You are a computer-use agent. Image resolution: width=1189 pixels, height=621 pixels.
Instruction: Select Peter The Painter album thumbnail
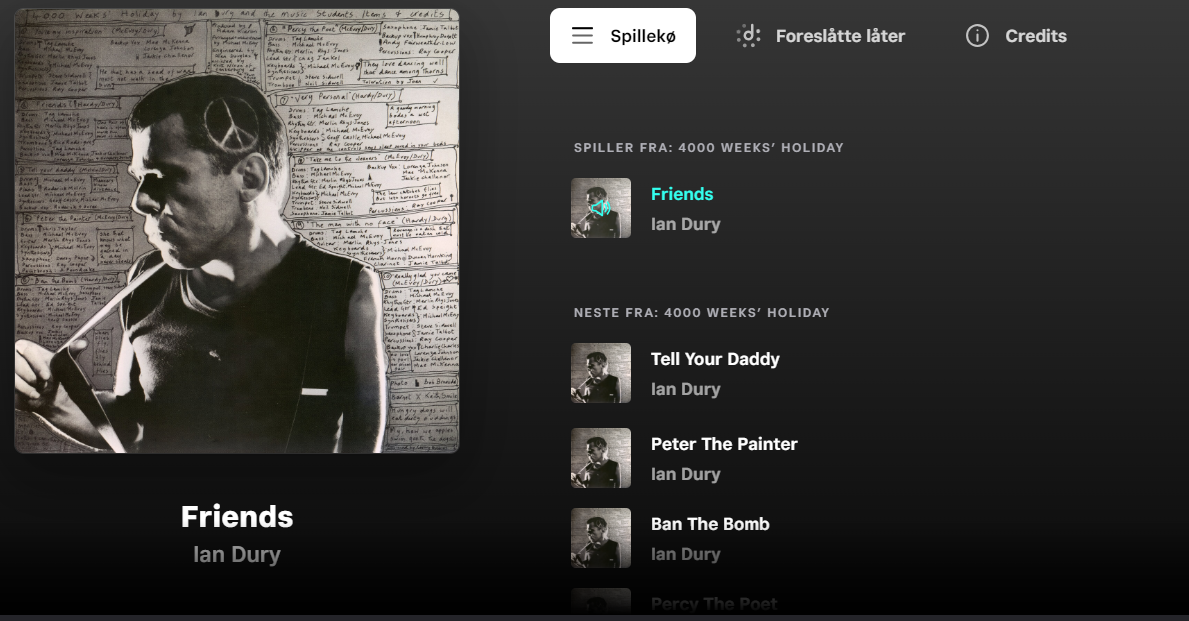pos(601,458)
